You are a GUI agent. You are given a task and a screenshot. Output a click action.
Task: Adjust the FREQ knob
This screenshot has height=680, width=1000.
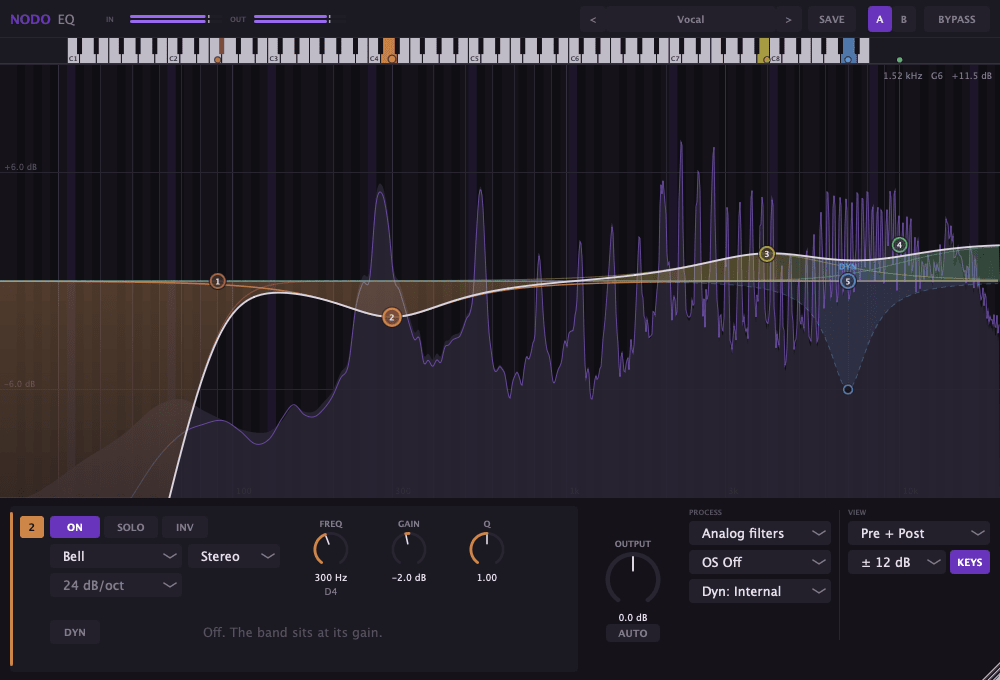pyautogui.click(x=330, y=549)
